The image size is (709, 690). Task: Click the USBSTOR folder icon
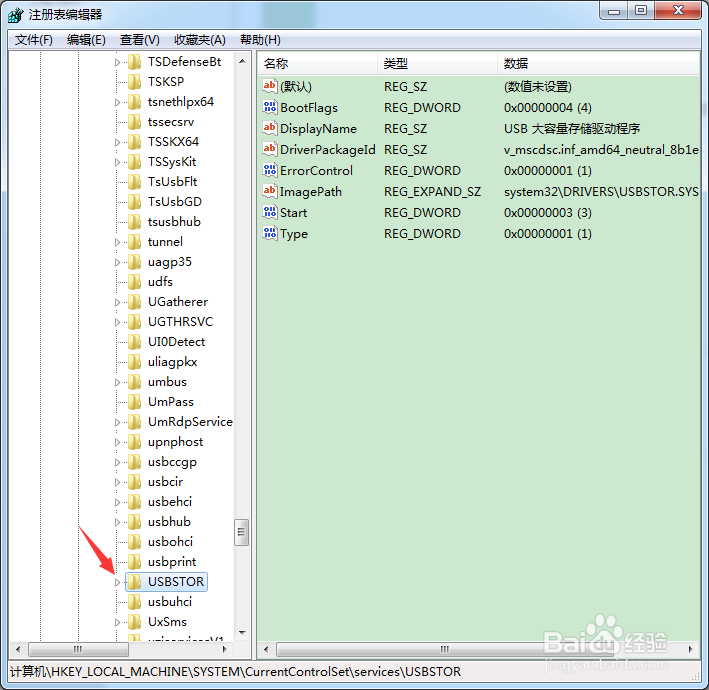pyautogui.click(x=134, y=581)
